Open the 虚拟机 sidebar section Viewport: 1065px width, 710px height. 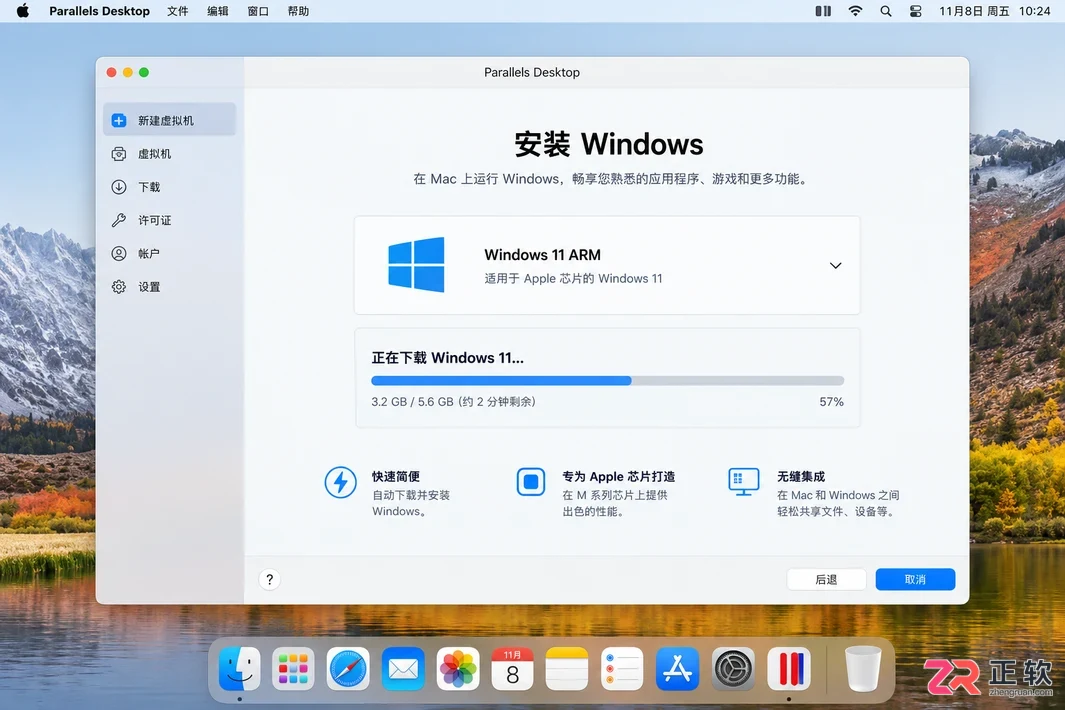169,154
